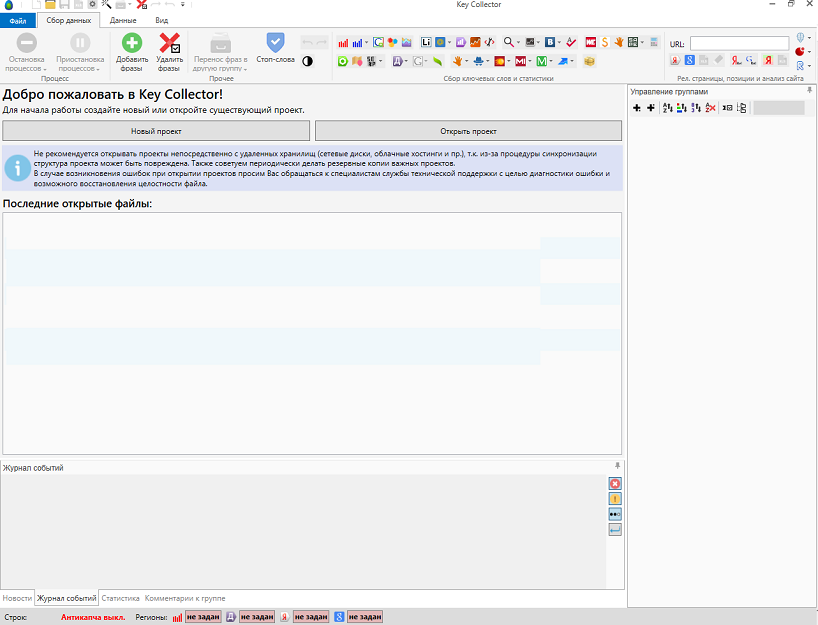Click the blue bar chart statistics icon
The width and height of the screenshot is (818, 625).
[357, 43]
